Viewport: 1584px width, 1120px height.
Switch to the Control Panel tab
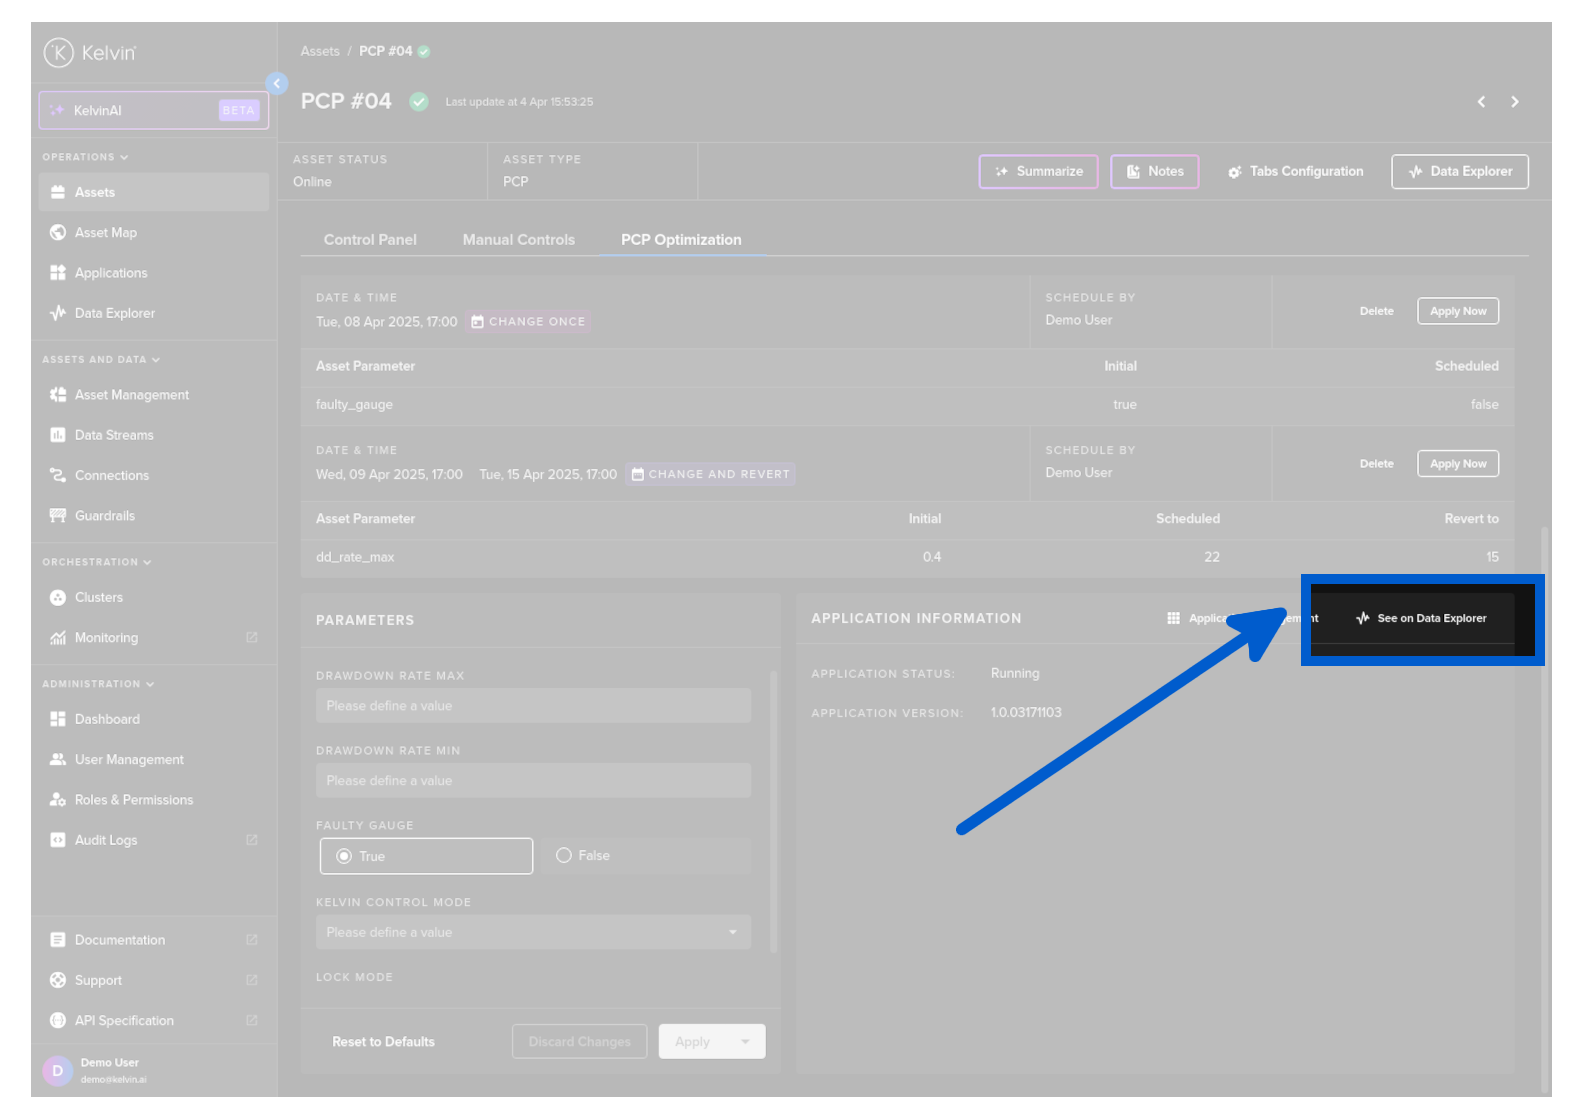(x=370, y=240)
